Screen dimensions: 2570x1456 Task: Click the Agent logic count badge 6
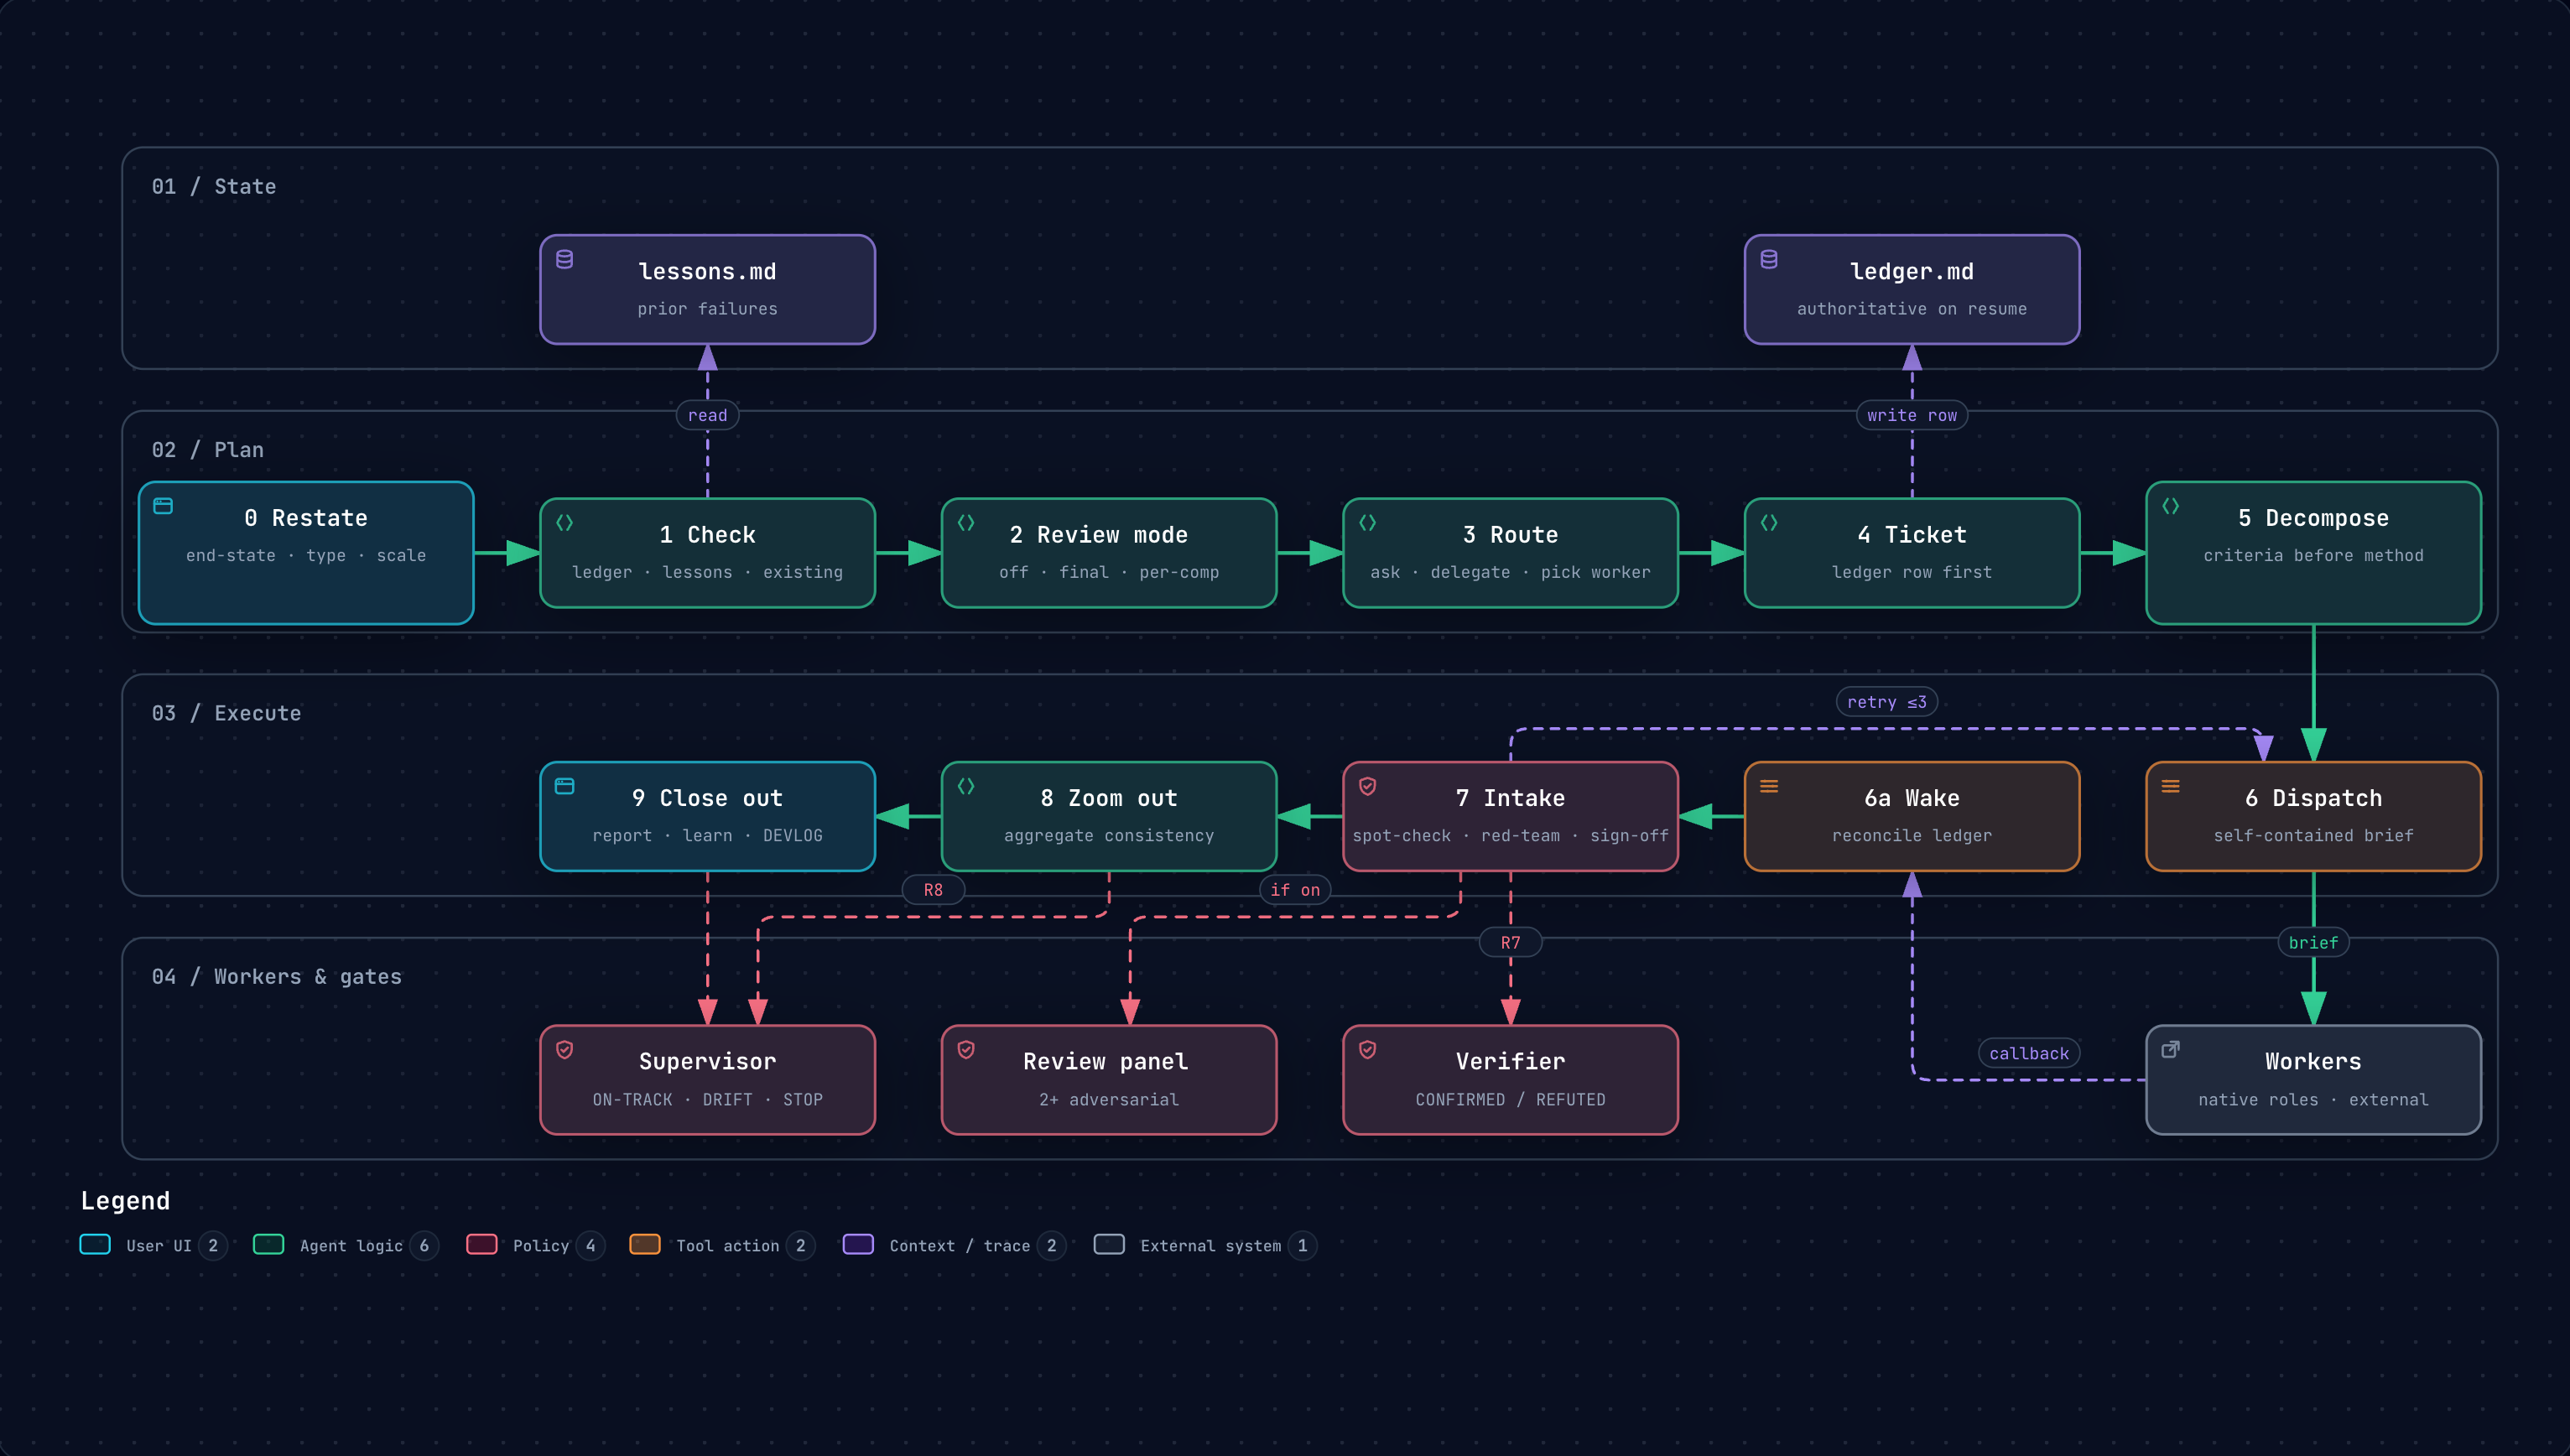tap(424, 1245)
